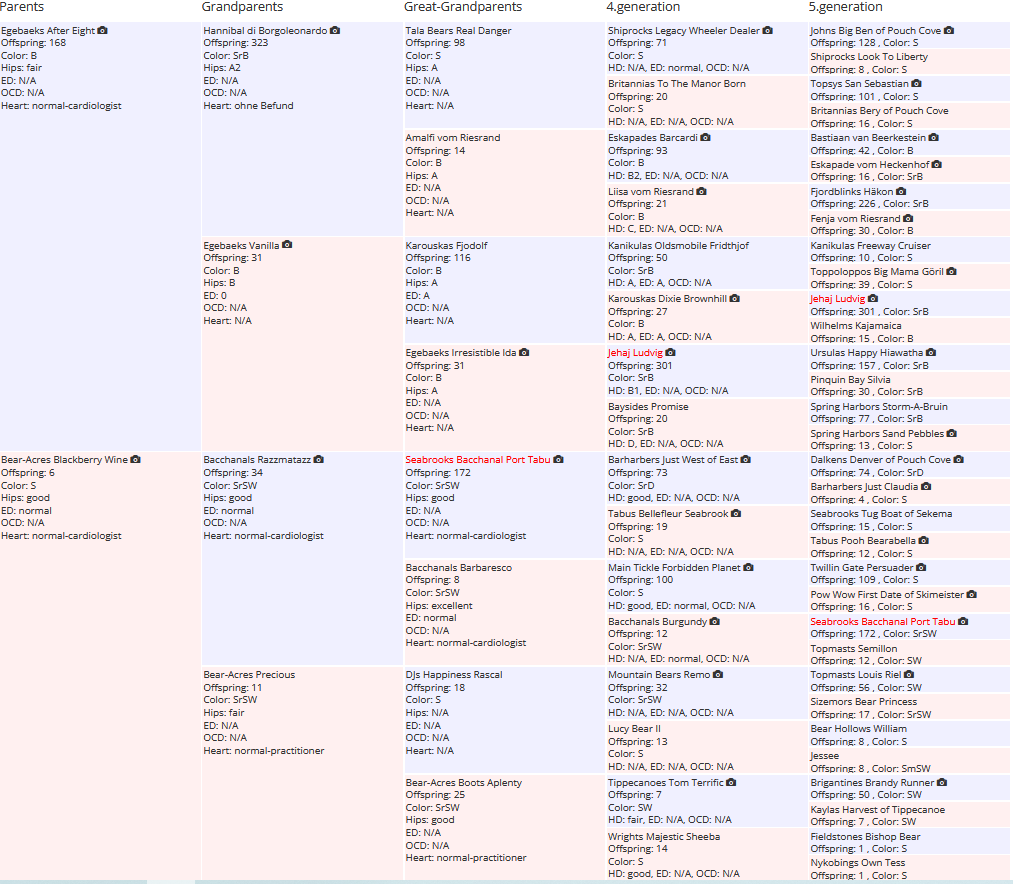Click photo icon next to Fjordblinks Häkon
This screenshot has width=1013, height=884.
pyautogui.click(x=901, y=191)
